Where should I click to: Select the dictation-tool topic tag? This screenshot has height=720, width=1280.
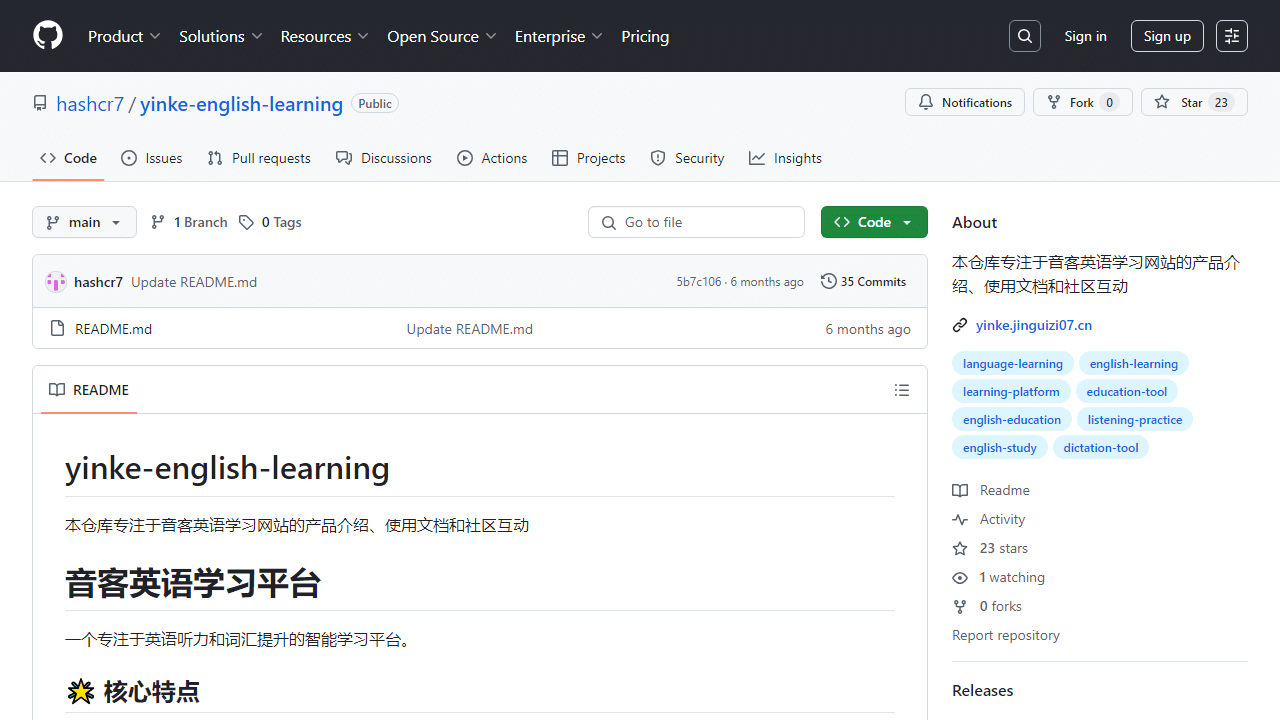click(1101, 448)
